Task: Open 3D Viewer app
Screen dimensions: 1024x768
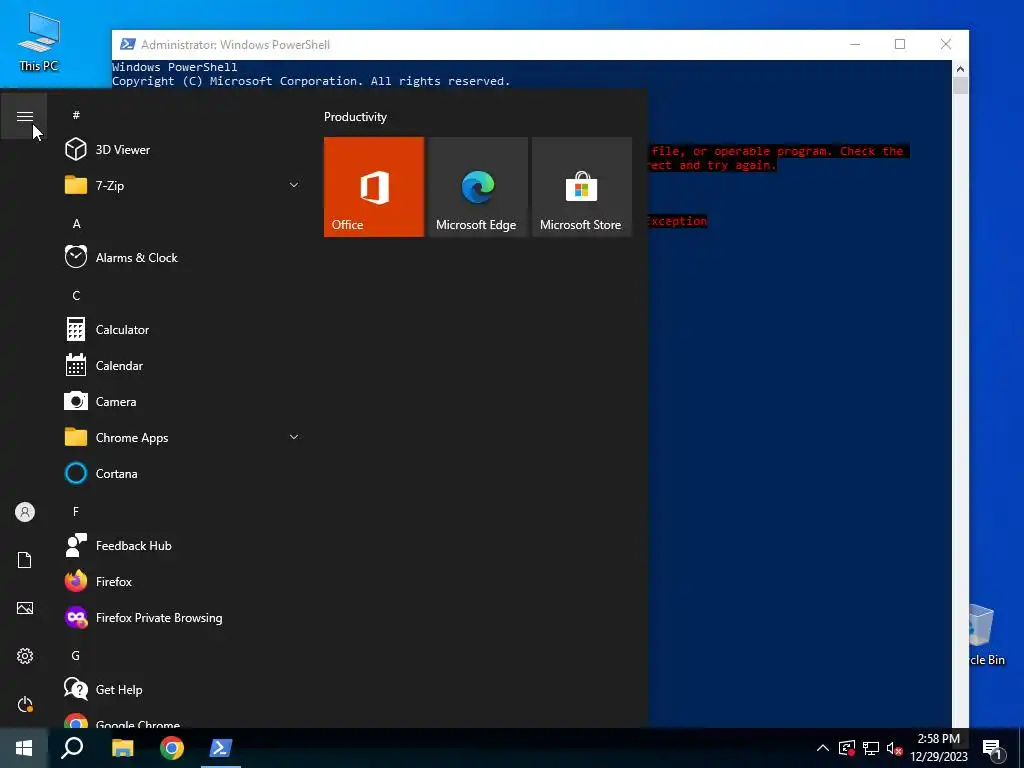Action: (182, 150)
